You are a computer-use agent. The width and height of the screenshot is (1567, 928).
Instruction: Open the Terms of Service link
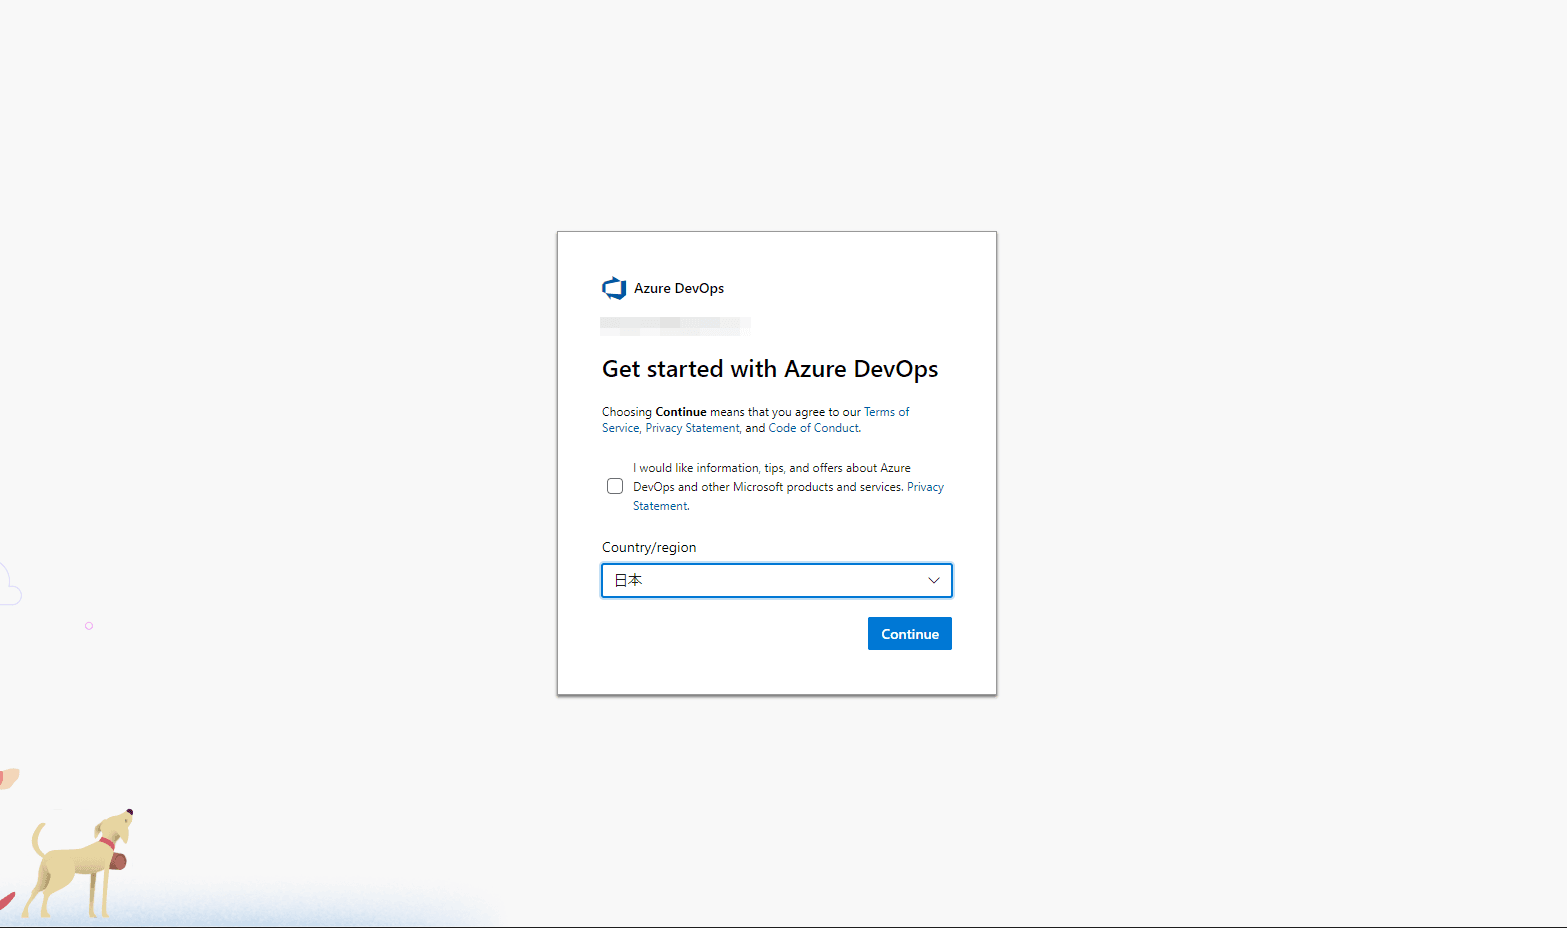pyautogui.click(x=886, y=412)
